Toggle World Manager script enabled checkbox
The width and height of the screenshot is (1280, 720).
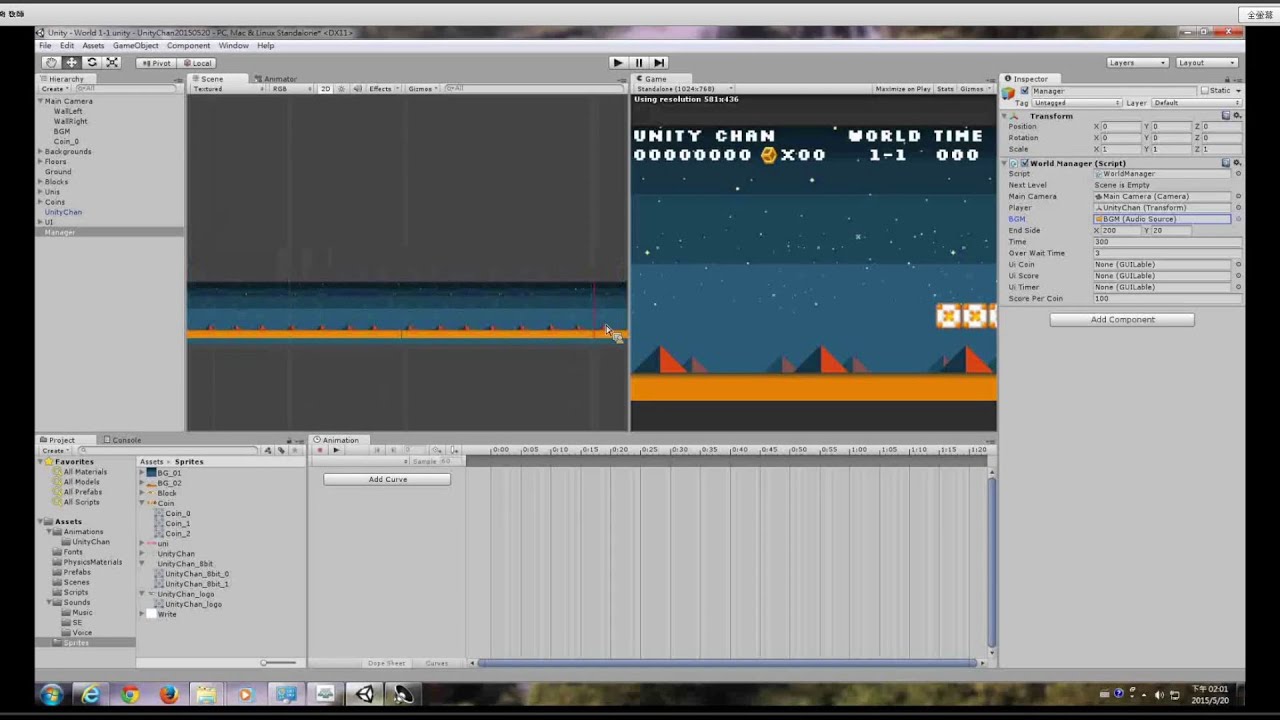(x=1024, y=163)
